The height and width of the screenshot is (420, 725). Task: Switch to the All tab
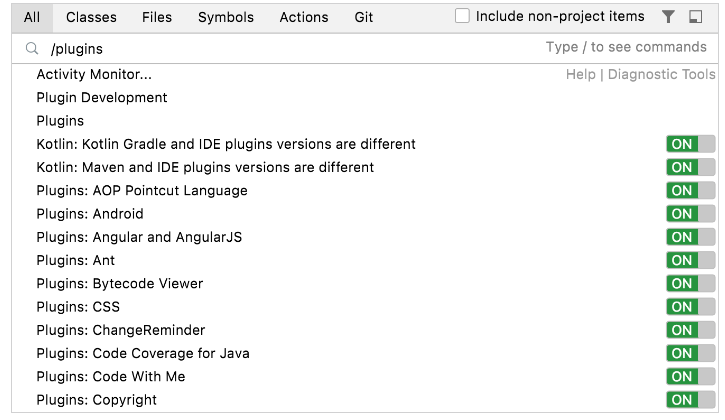32,18
